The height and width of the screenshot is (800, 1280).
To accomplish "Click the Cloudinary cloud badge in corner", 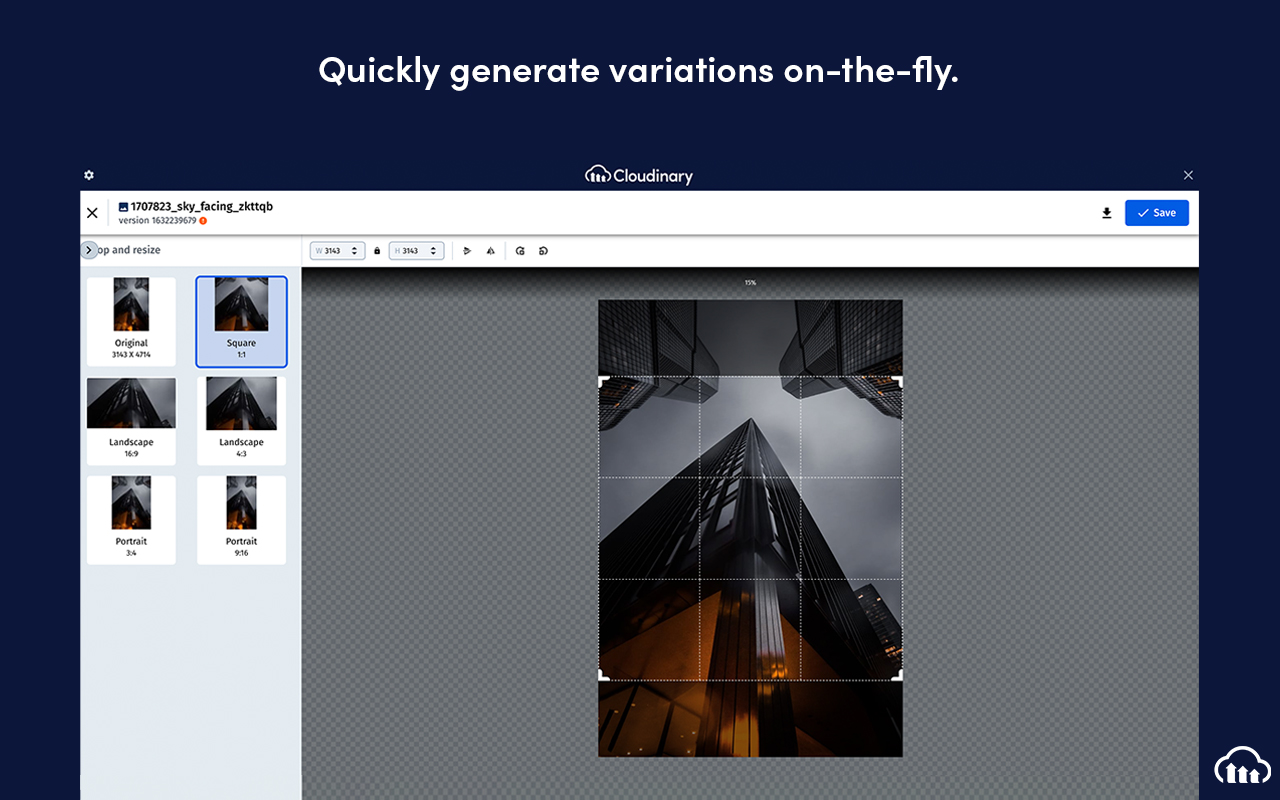I will 1243,765.
